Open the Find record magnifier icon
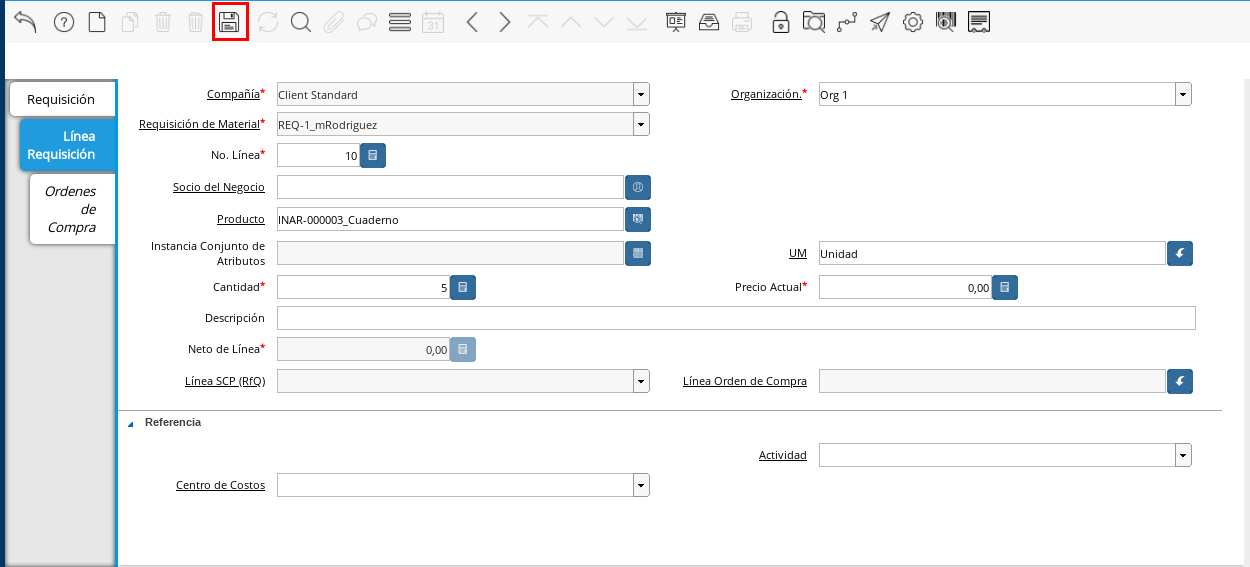The image size is (1250, 567). [300, 22]
